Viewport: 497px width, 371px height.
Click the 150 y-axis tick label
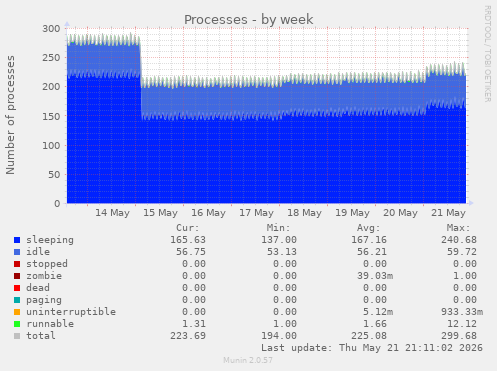(51, 116)
